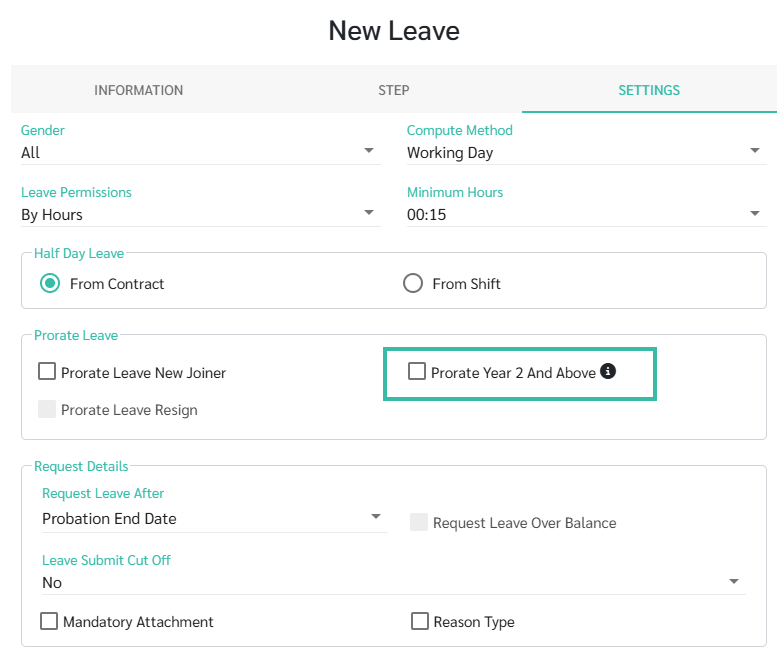
Task: Expand the Compute Method dropdown
Action: click(x=755, y=150)
